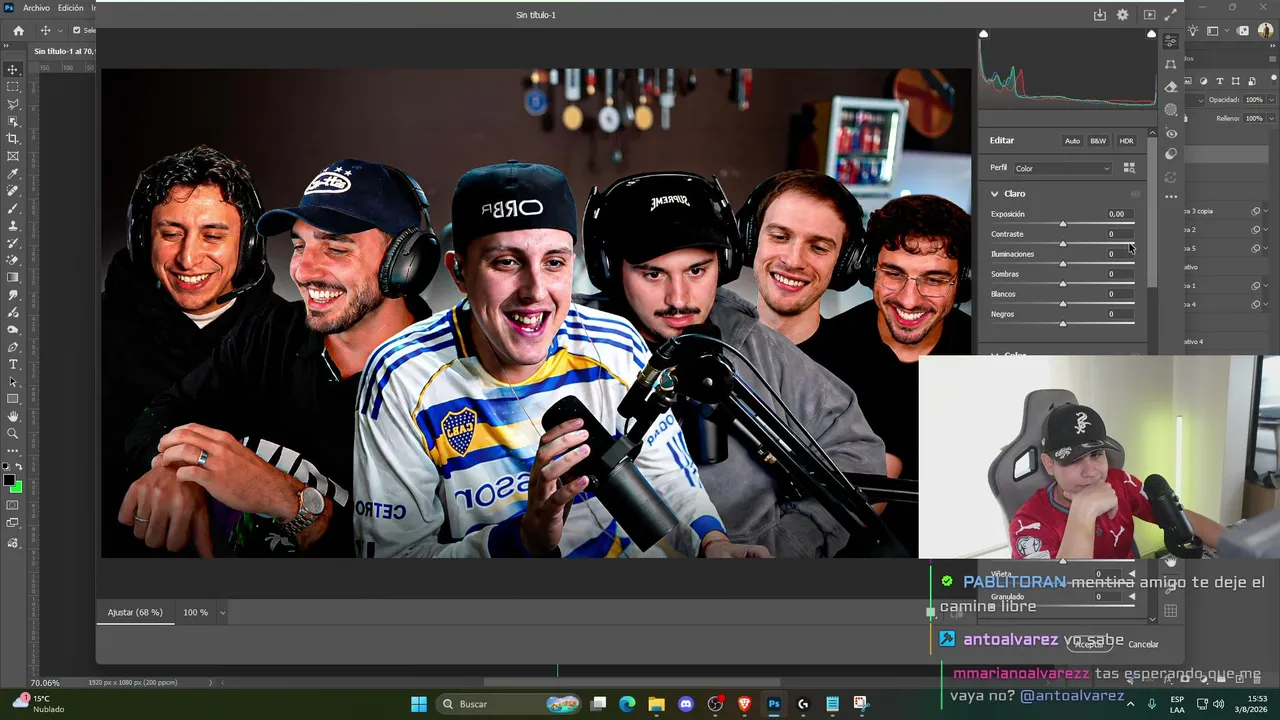Select the Frame tool
This screenshot has height=720, width=1280.
(x=13, y=156)
